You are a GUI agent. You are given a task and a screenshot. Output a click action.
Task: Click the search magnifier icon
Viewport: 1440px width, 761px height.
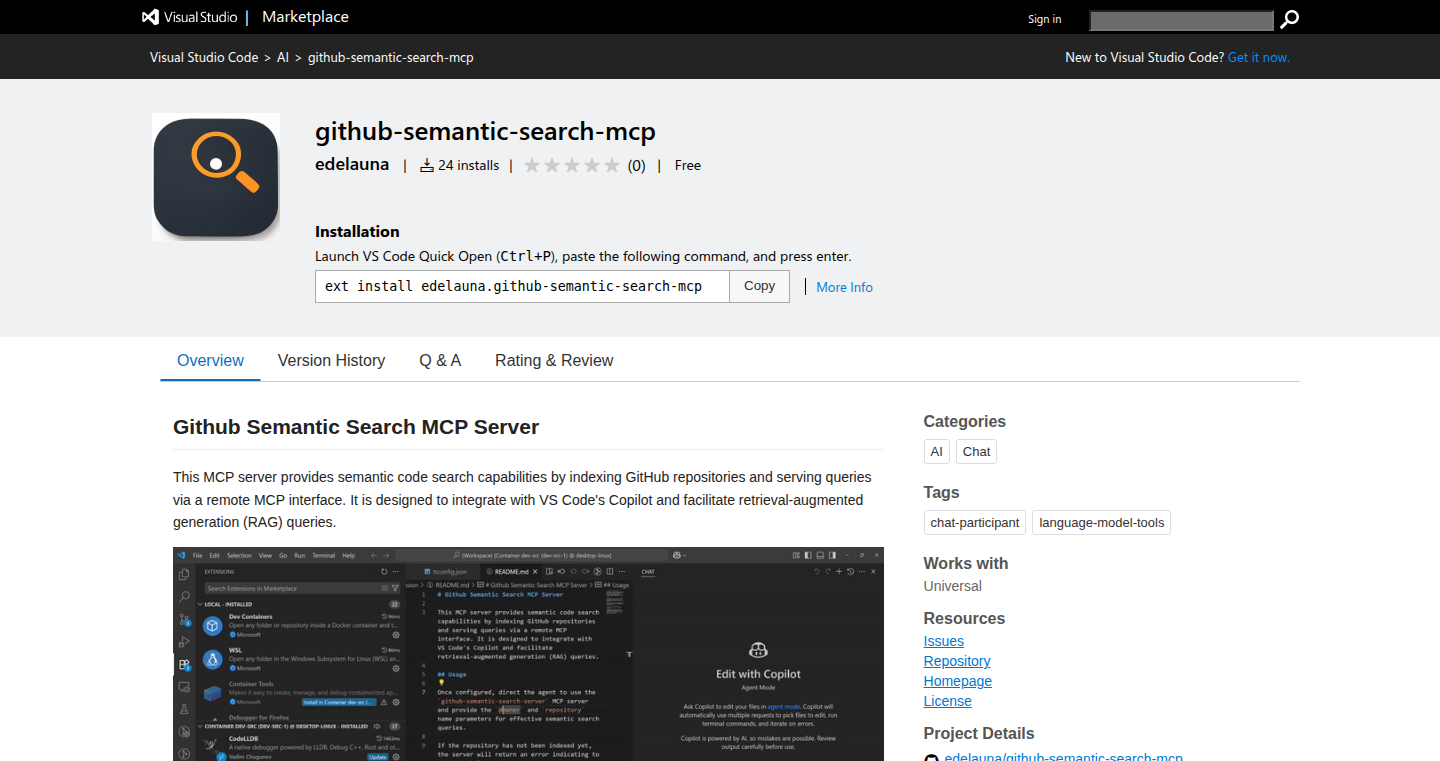pyautogui.click(x=1290, y=19)
